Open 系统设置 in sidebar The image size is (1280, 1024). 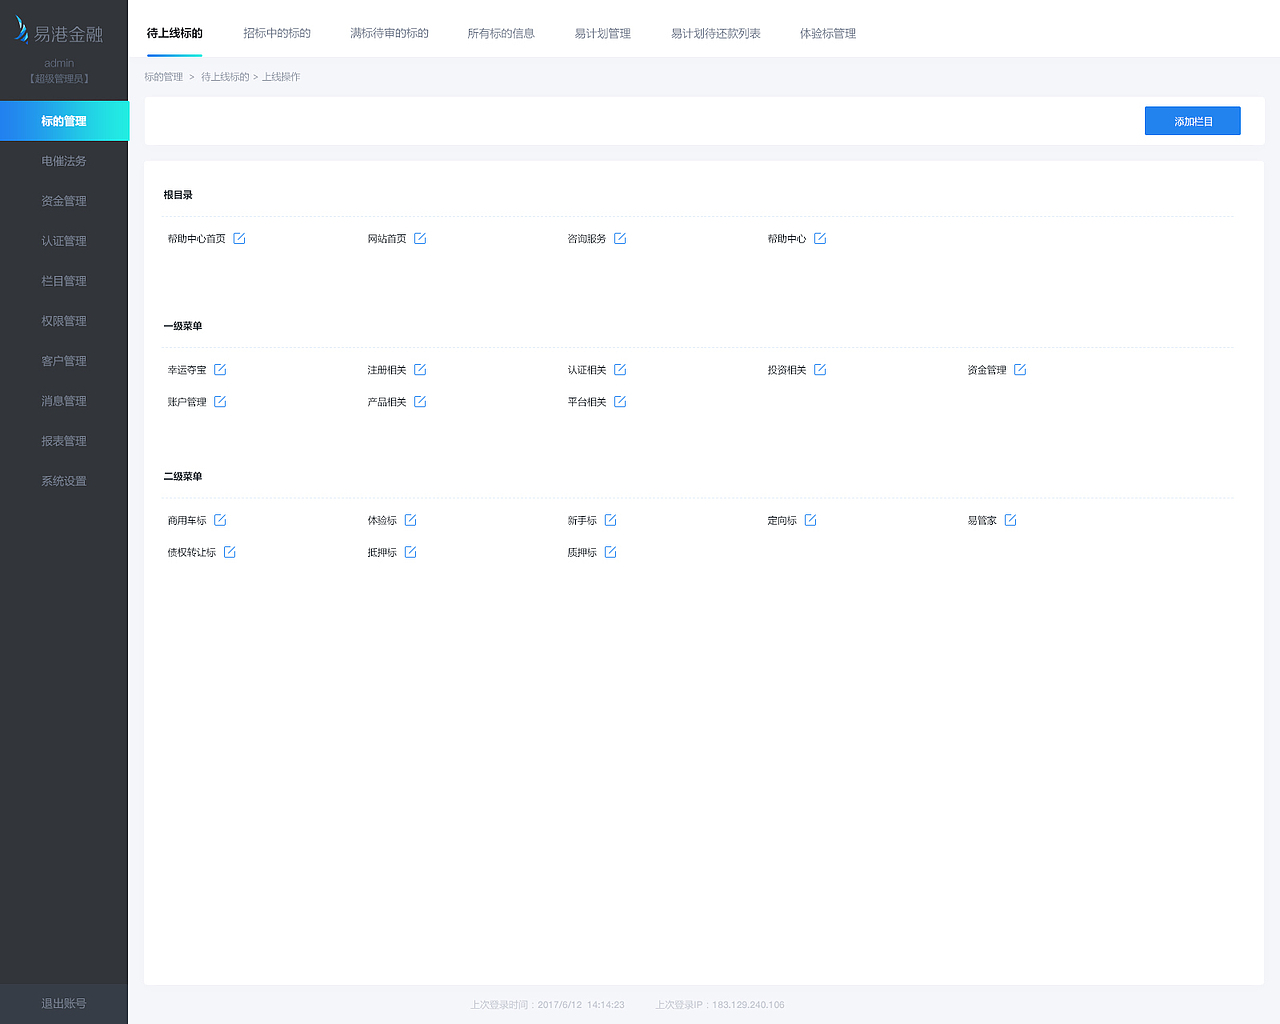click(64, 481)
